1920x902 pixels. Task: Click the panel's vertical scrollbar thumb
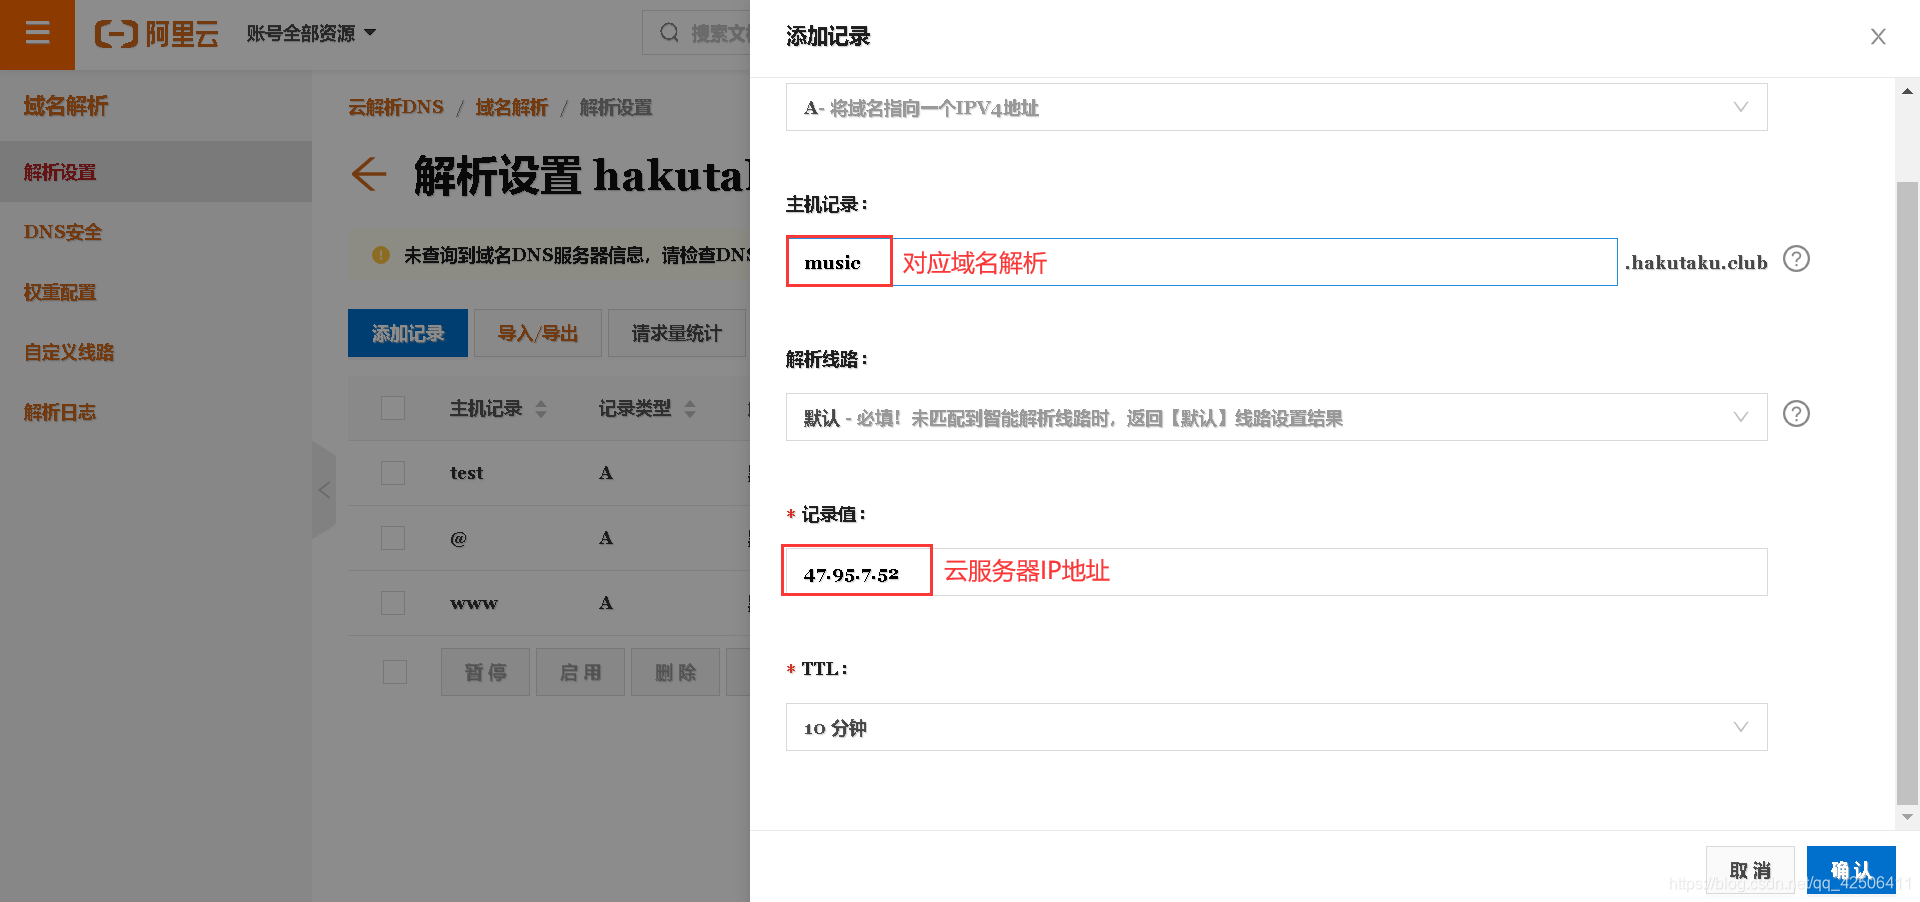point(1907,492)
